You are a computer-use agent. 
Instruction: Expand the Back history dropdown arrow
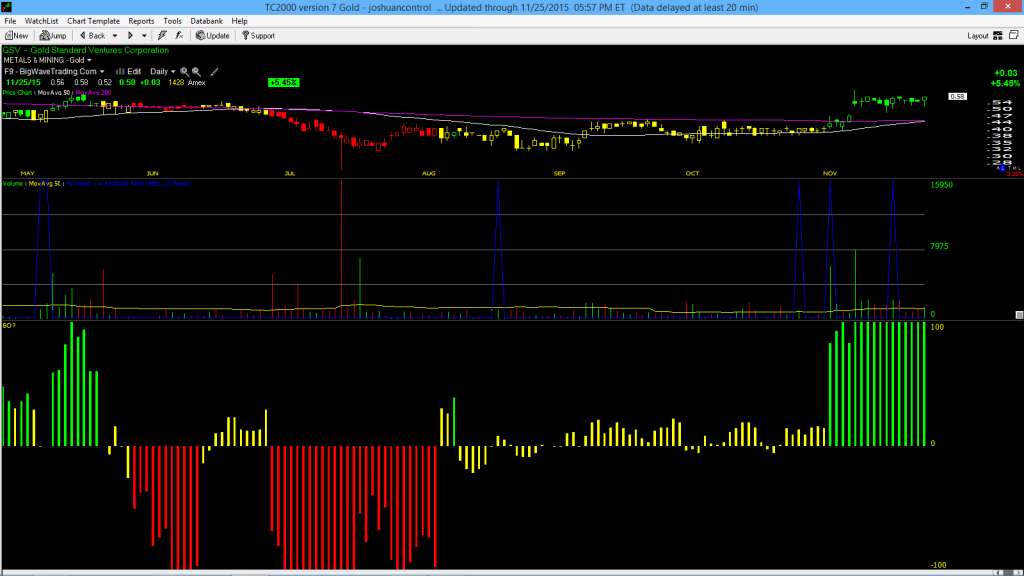point(115,36)
